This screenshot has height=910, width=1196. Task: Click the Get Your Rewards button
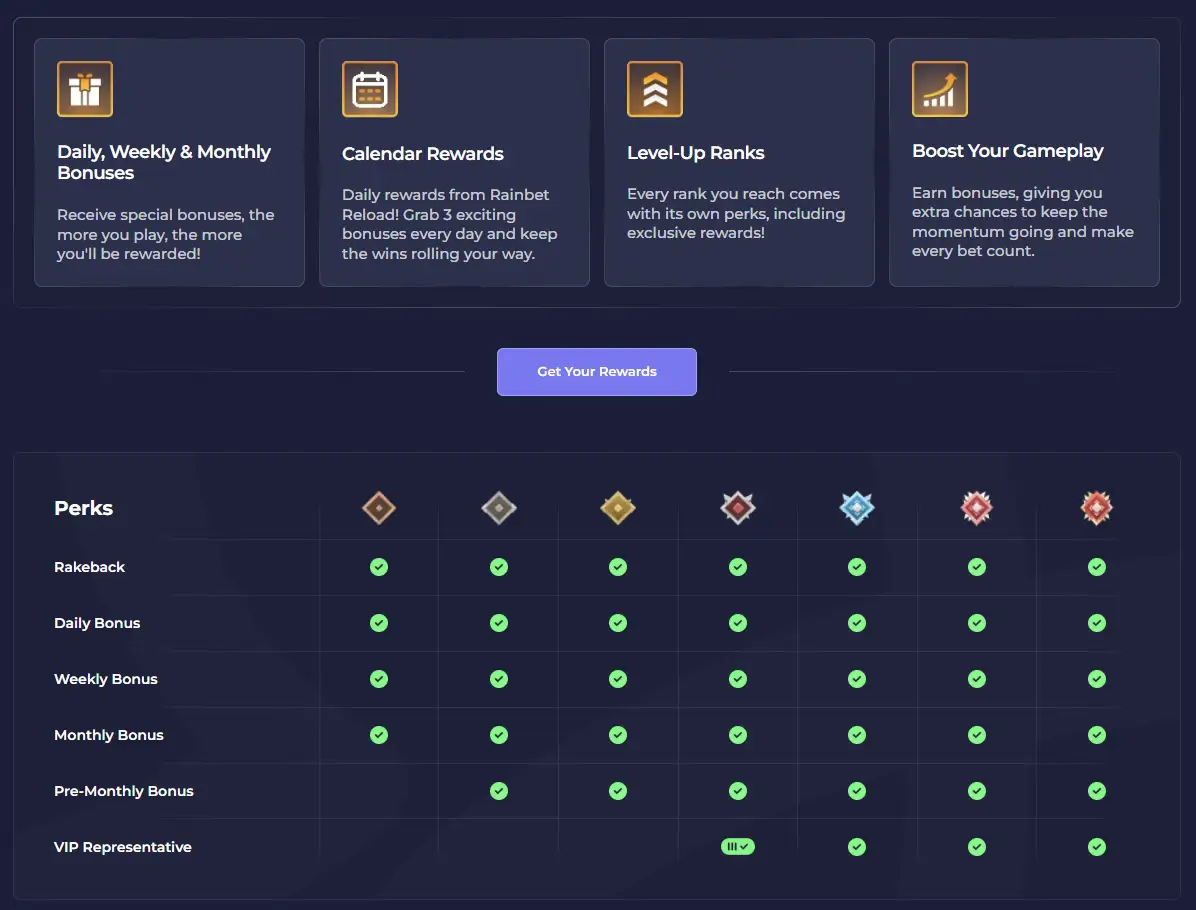point(597,371)
